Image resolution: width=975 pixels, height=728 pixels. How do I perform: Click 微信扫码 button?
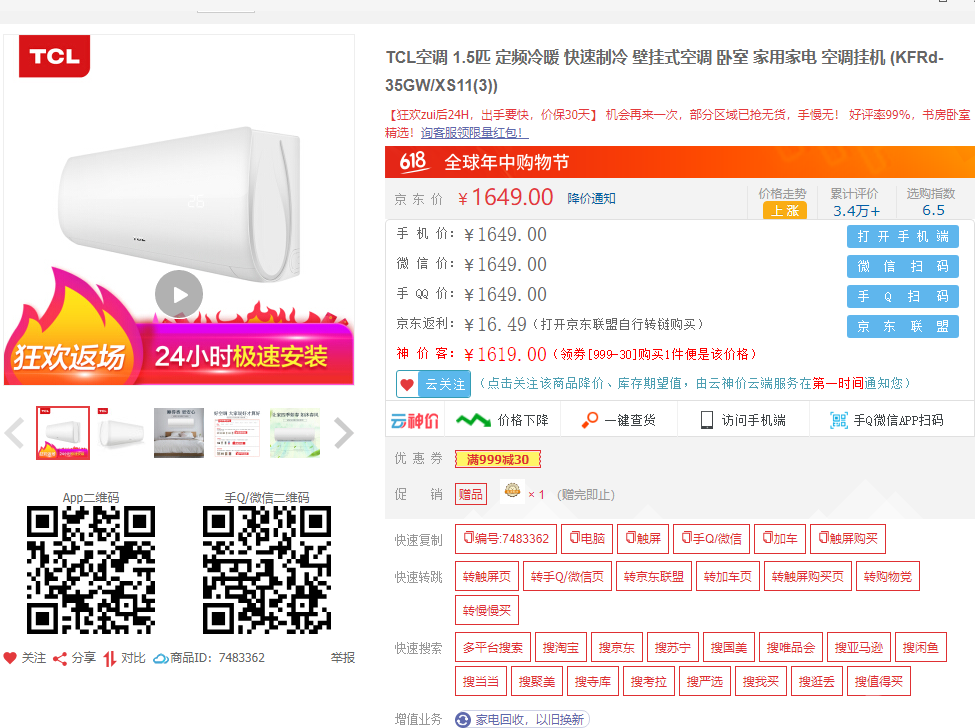902,266
